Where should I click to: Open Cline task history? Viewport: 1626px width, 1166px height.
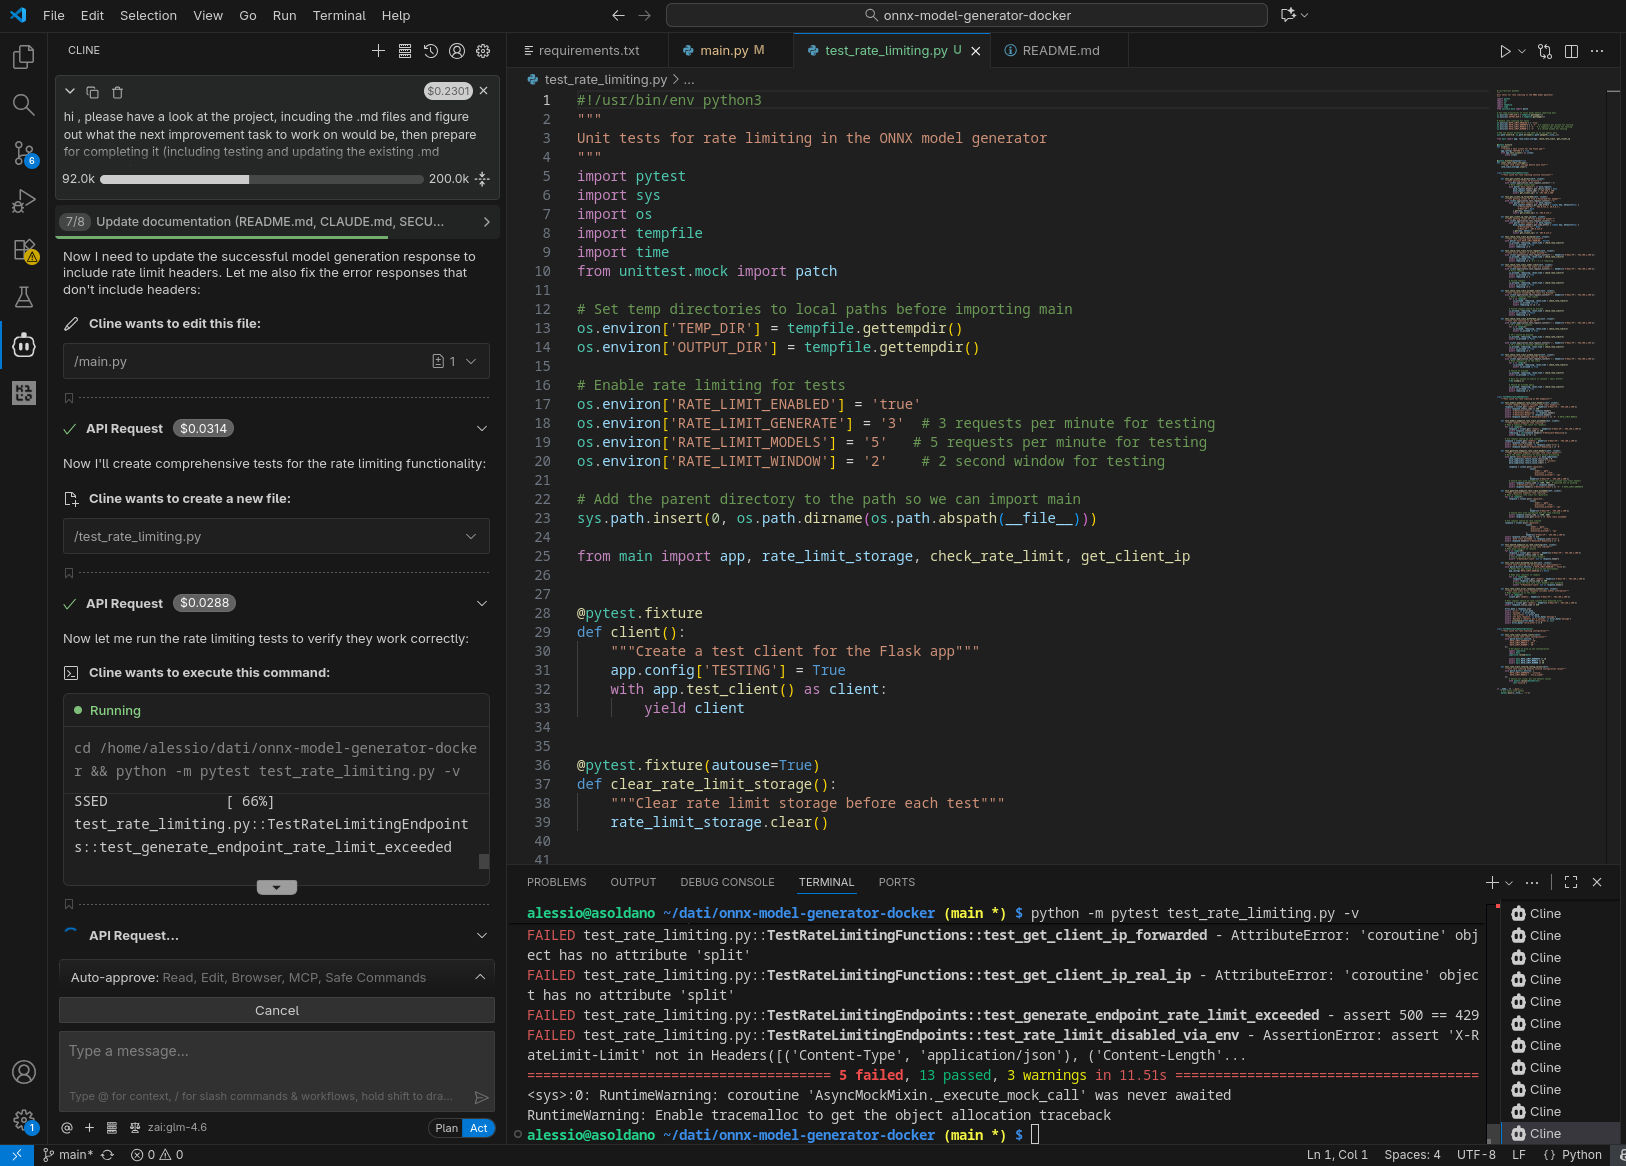pyautogui.click(x=431, y=51)
